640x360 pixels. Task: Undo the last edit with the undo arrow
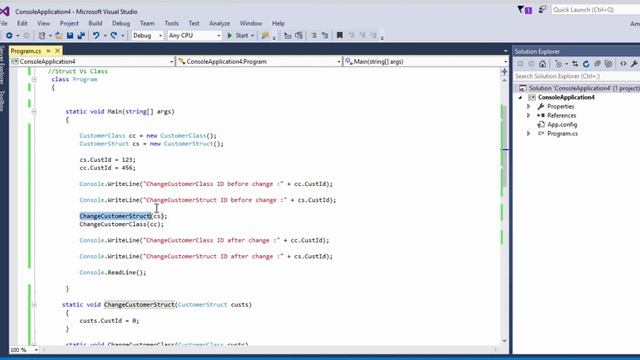(96, 36)
